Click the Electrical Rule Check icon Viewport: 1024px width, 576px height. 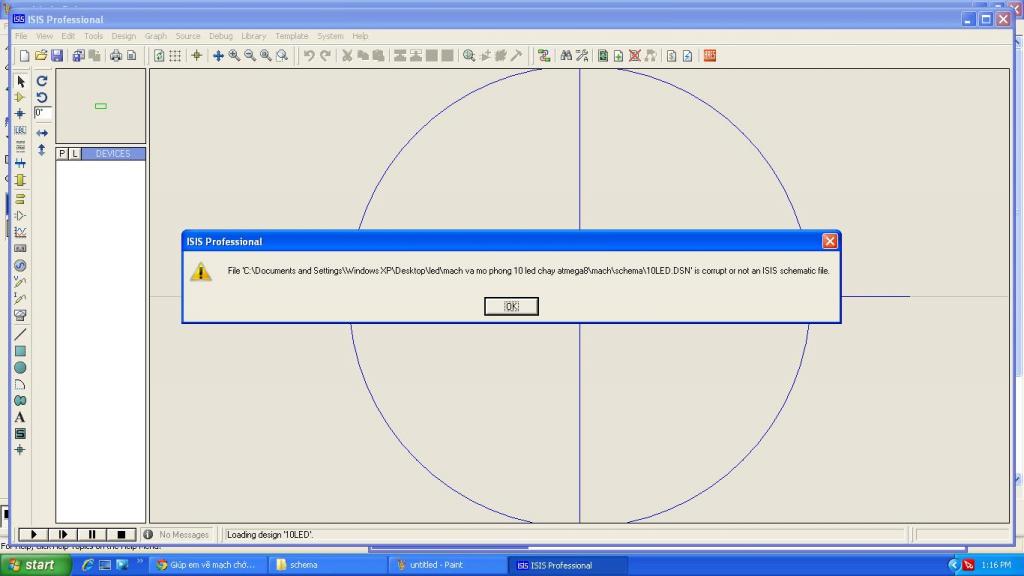pos(688,56)
